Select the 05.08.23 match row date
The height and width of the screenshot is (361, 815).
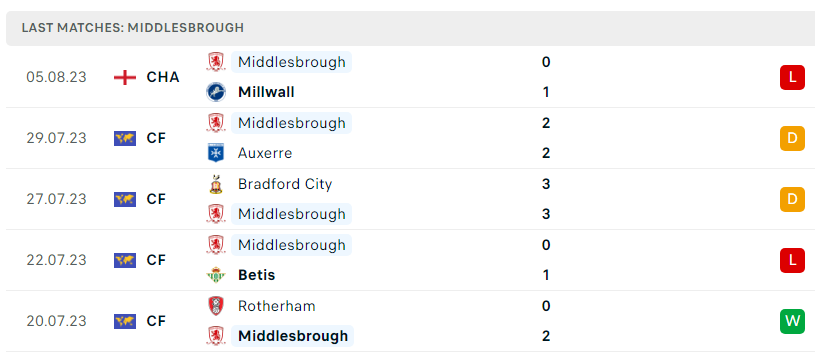point(57,77)
